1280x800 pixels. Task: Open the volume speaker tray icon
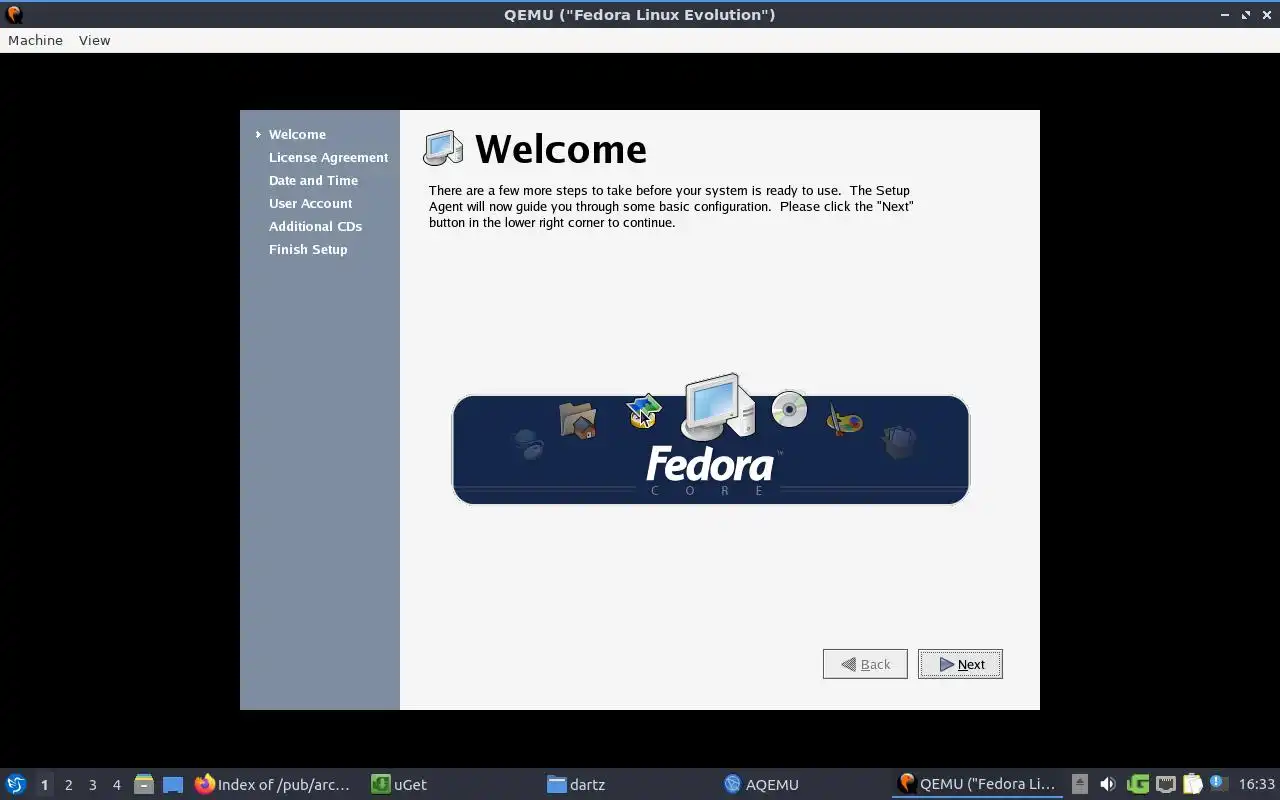tap(1107, 784)
